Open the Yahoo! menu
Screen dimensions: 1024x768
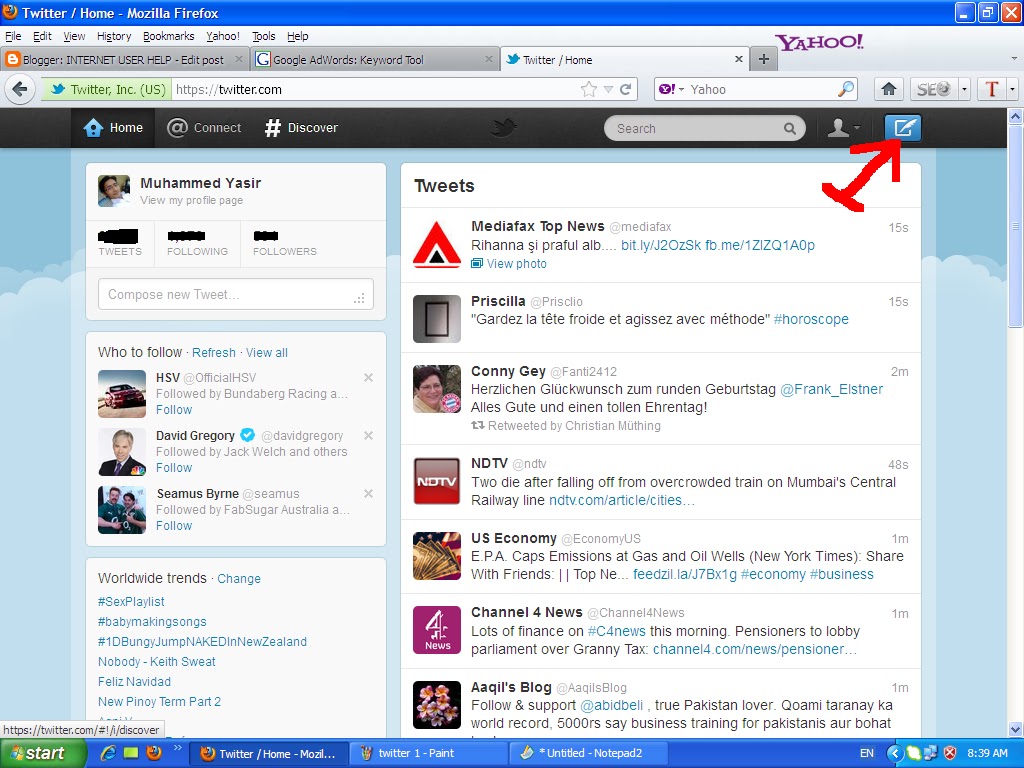[223, 36]
